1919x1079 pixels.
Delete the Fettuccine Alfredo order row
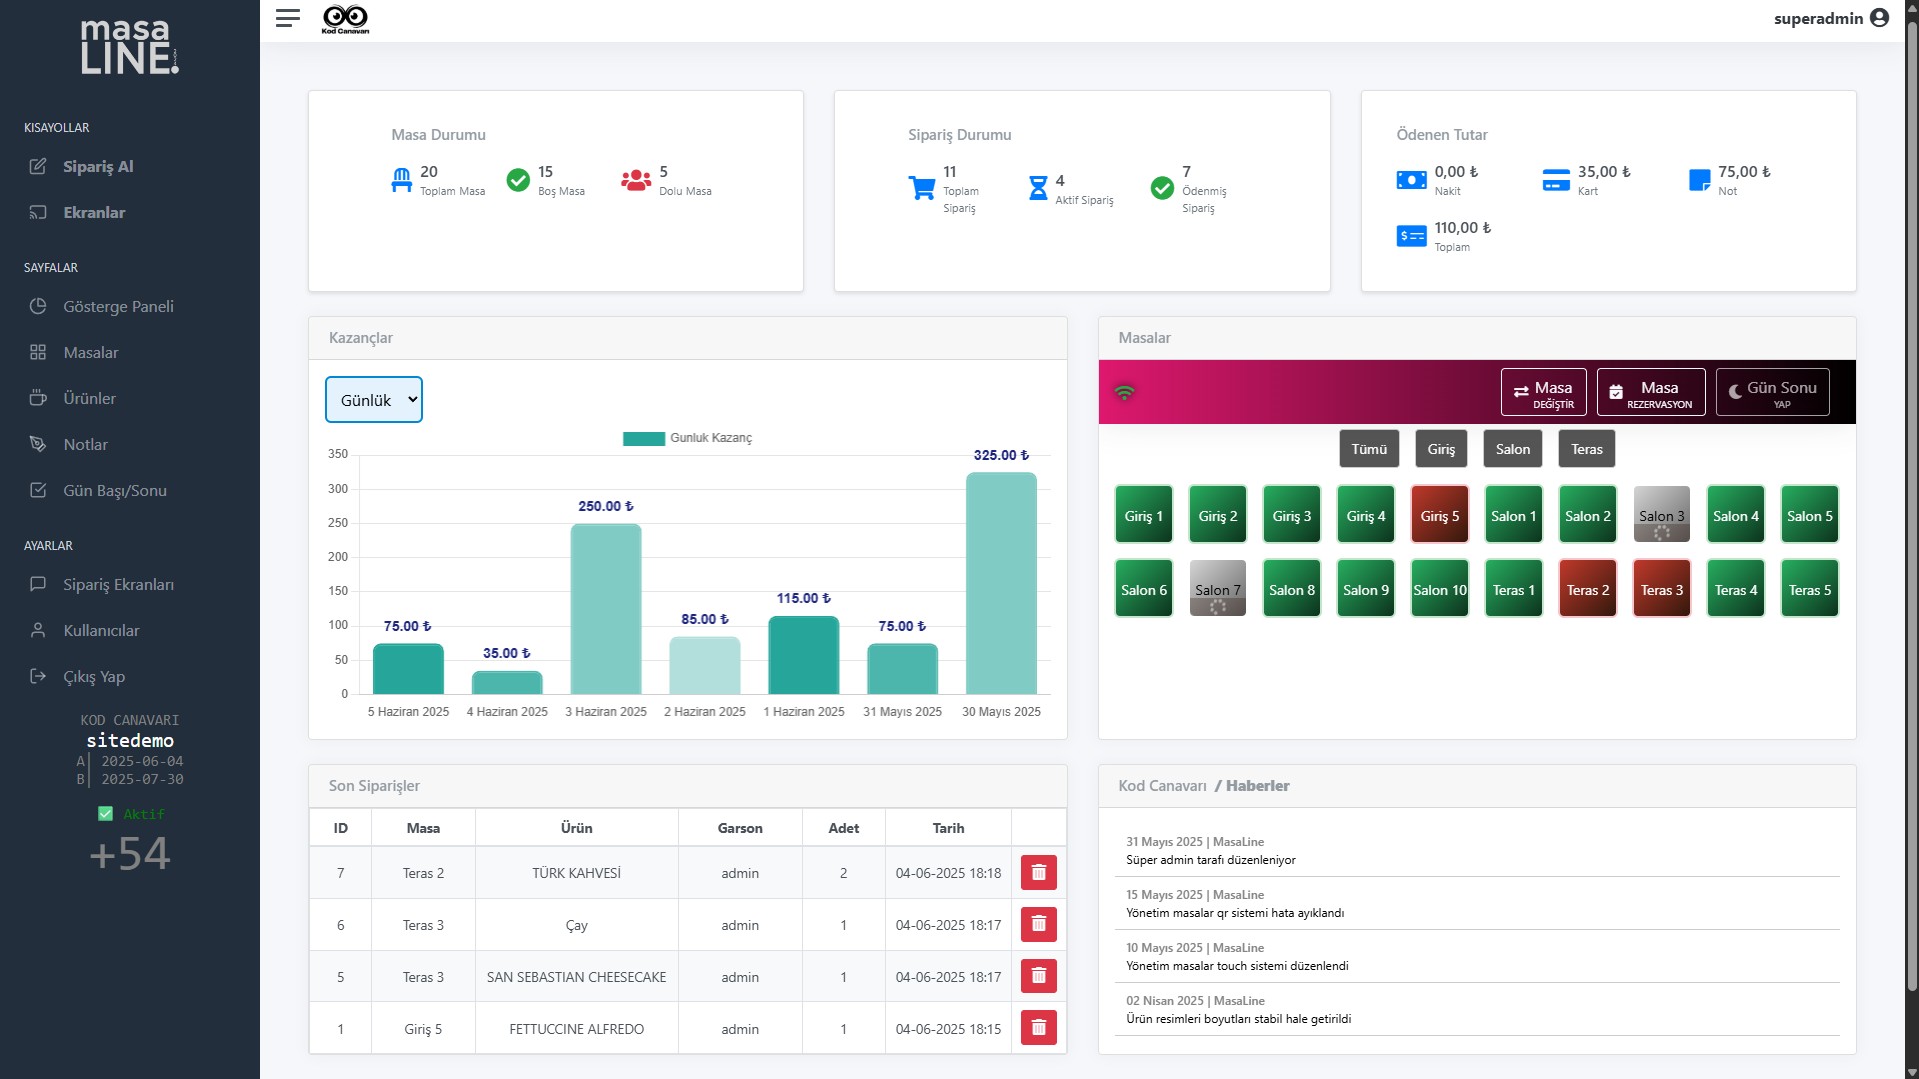click(x=1038, y=1028)
